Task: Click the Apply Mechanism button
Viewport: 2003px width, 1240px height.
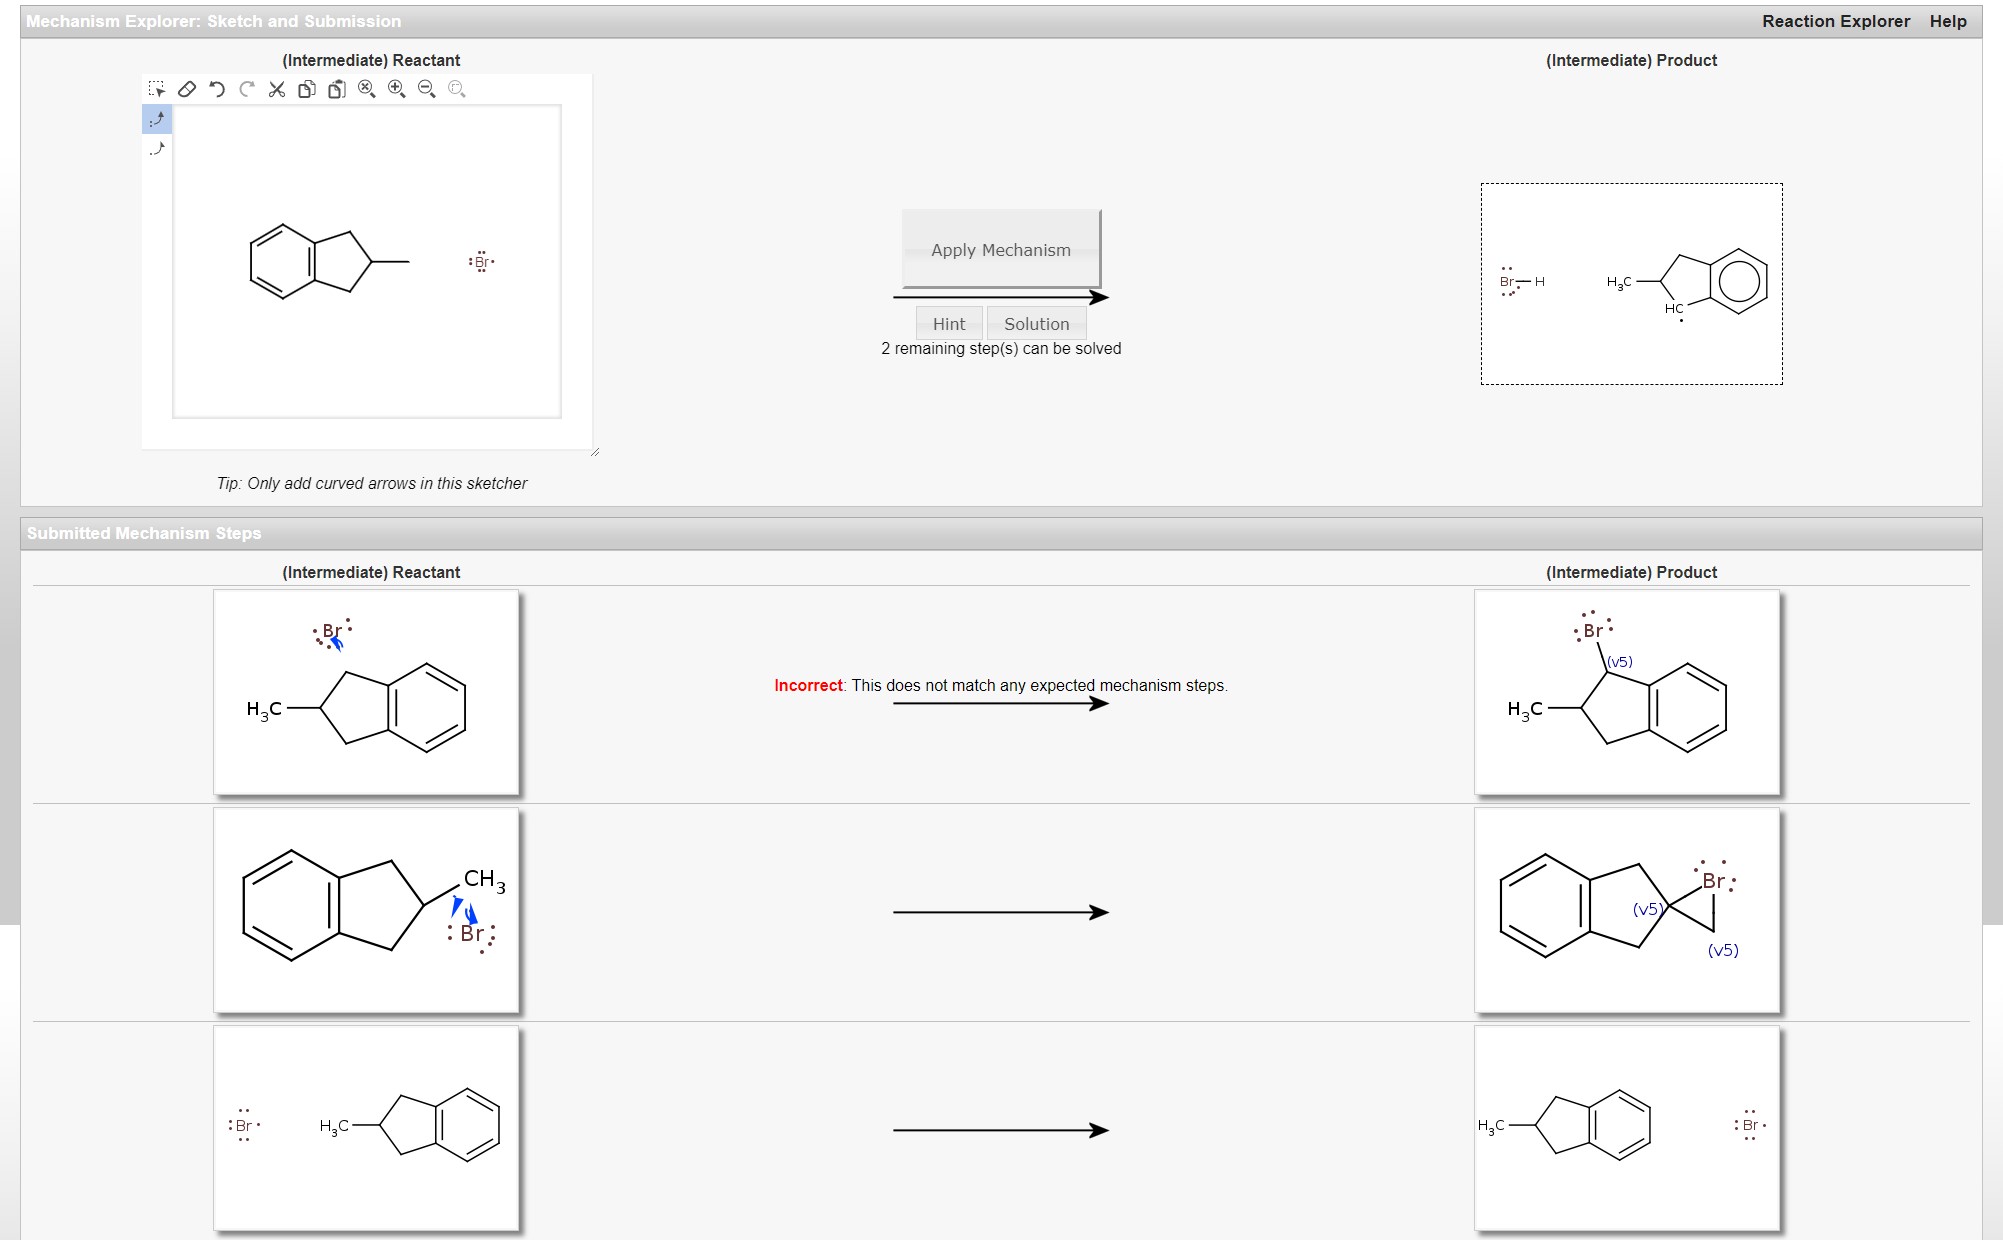Action: coord(1000,250)
